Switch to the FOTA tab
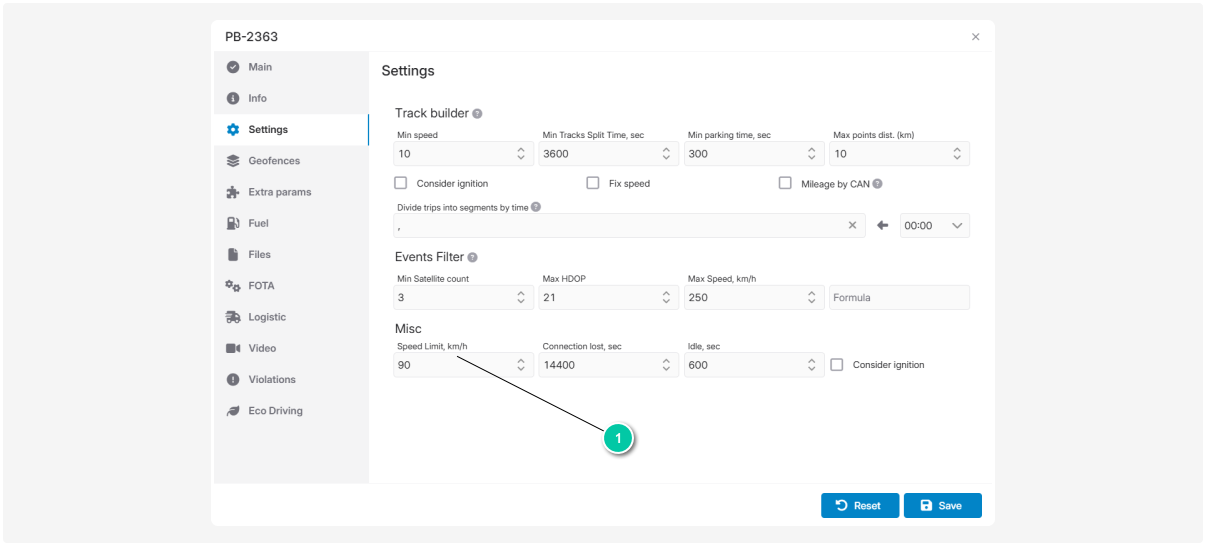This screenshot has height=546, width=1206. [261, 286]
